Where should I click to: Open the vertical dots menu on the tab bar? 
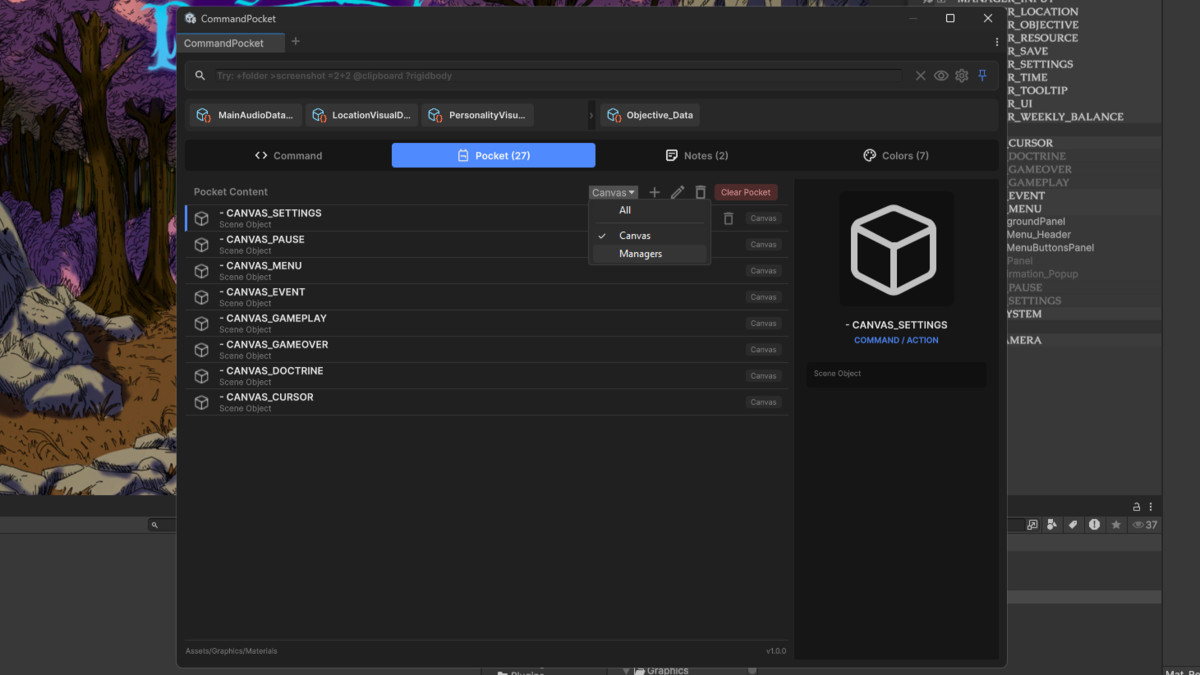996,40
